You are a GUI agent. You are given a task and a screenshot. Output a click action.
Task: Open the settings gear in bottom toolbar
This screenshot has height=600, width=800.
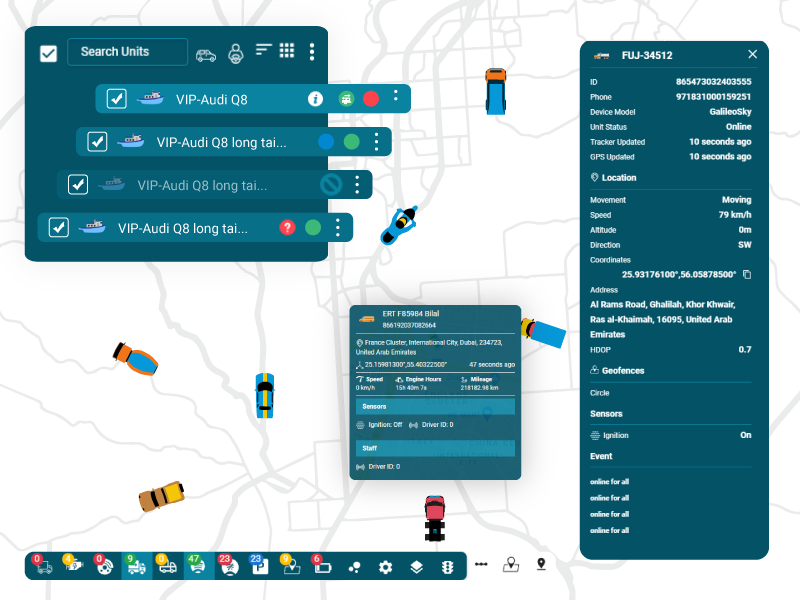(386, 567)
